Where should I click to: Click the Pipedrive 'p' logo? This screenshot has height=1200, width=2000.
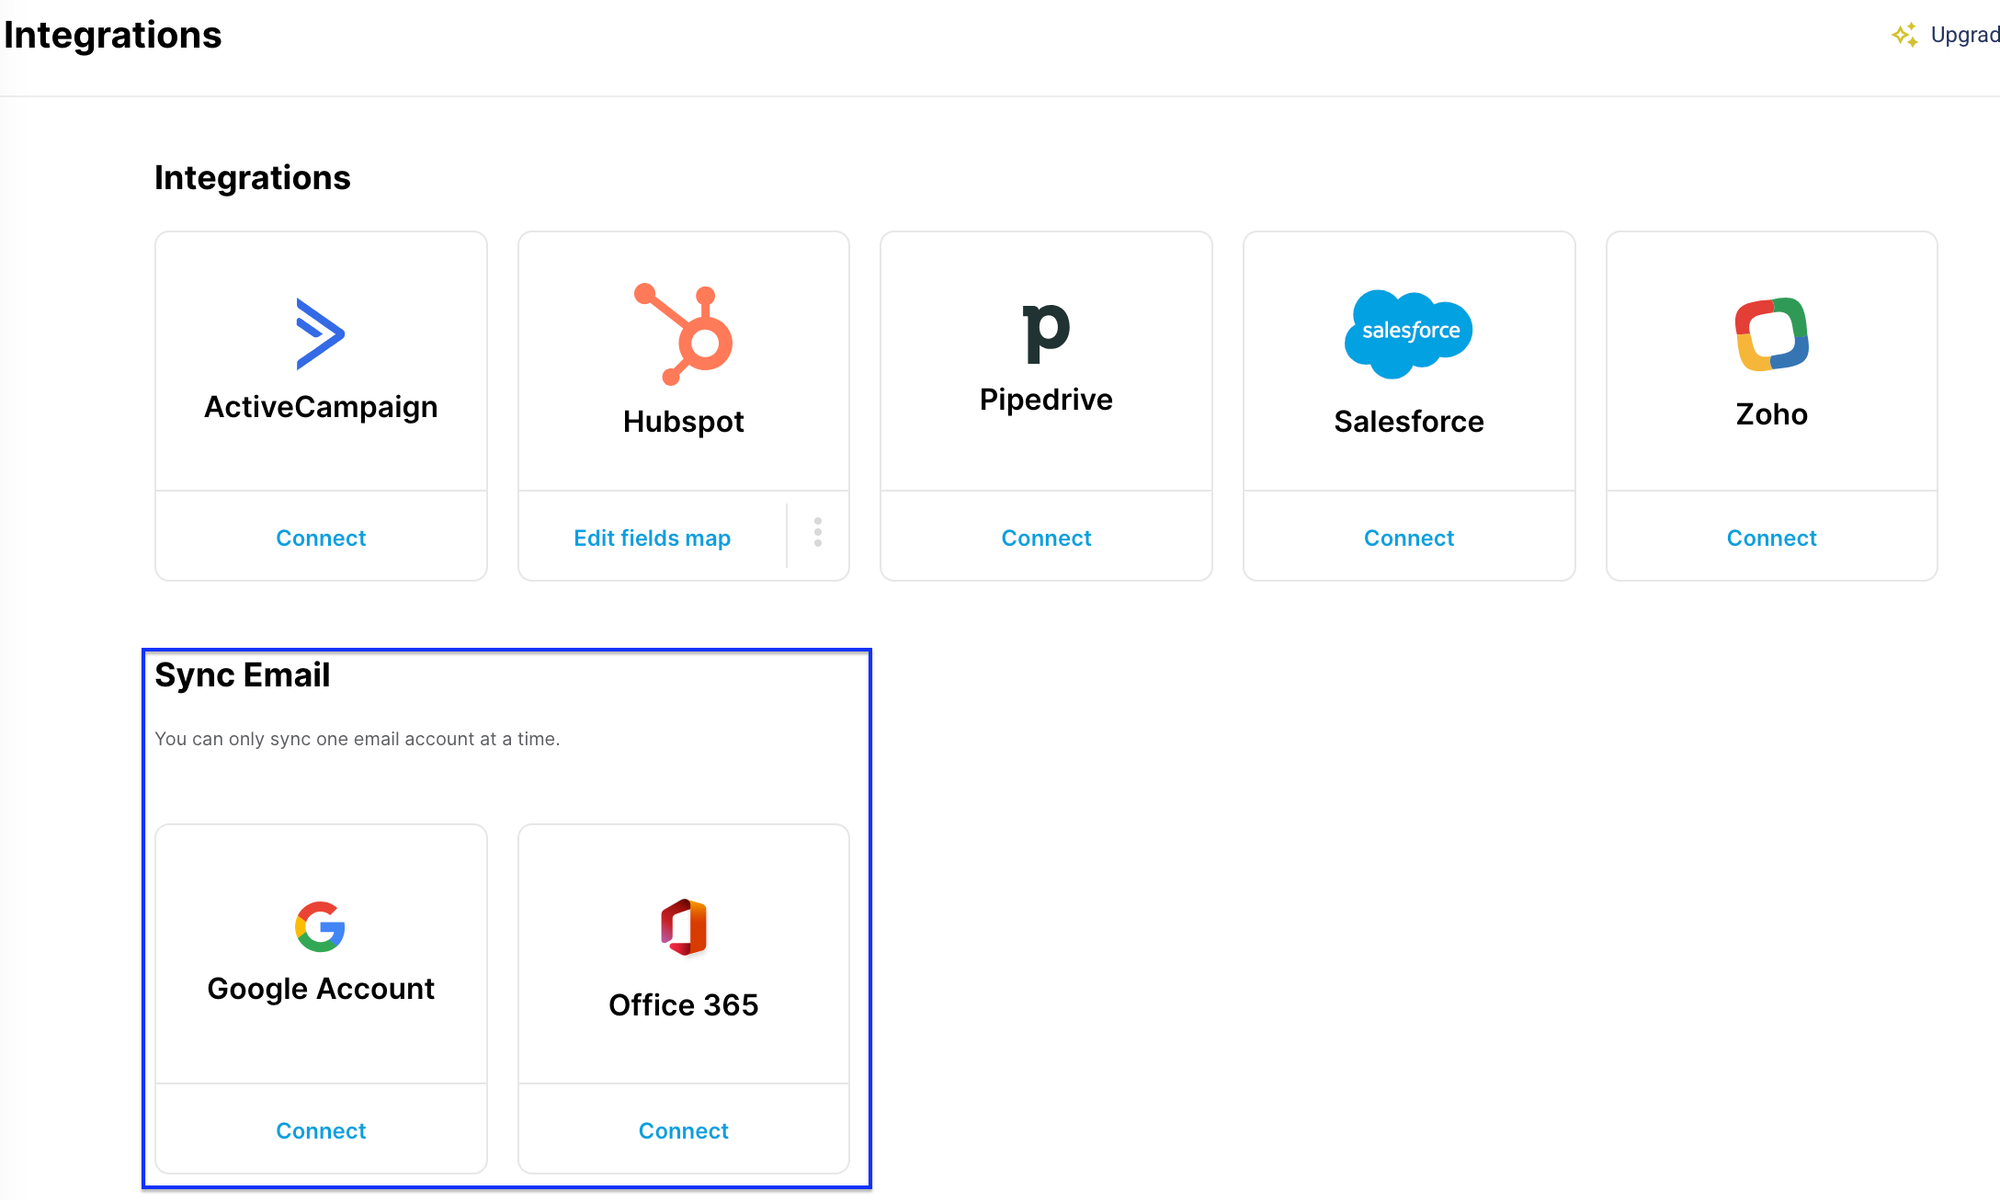point(1046,333)
